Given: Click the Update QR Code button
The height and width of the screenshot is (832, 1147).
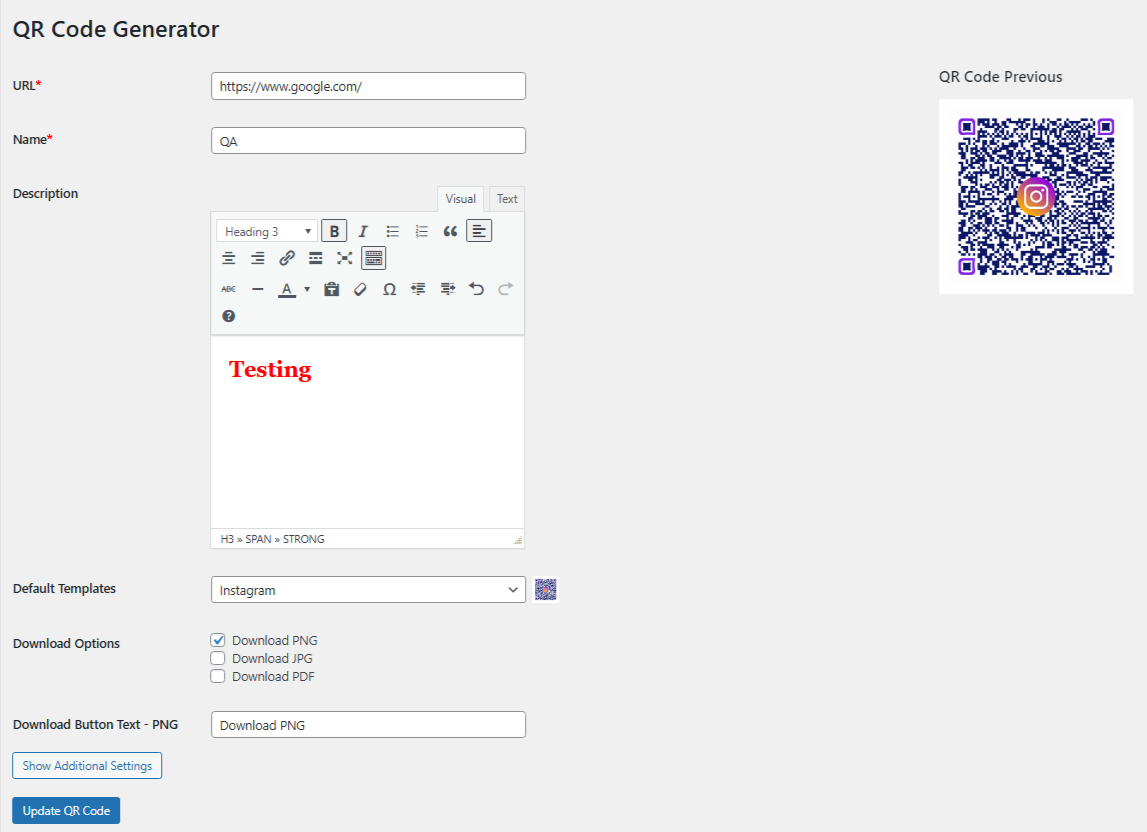Looking at the screenshot, I should click(66, 811).
